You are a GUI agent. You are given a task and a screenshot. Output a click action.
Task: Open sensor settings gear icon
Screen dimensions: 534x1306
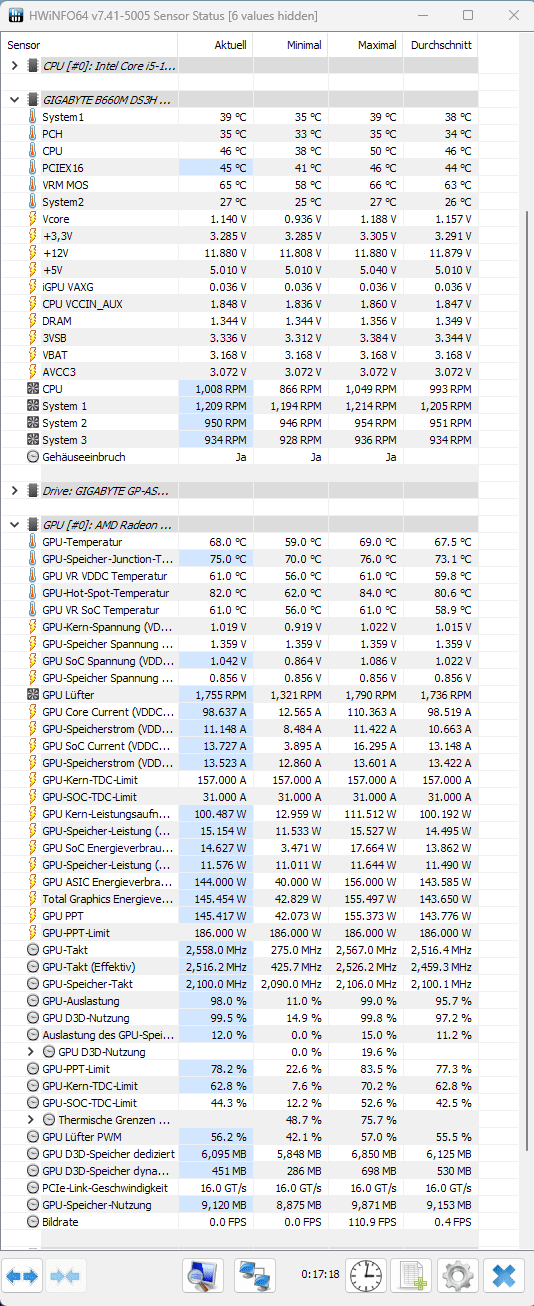(x=458, y=1275)
